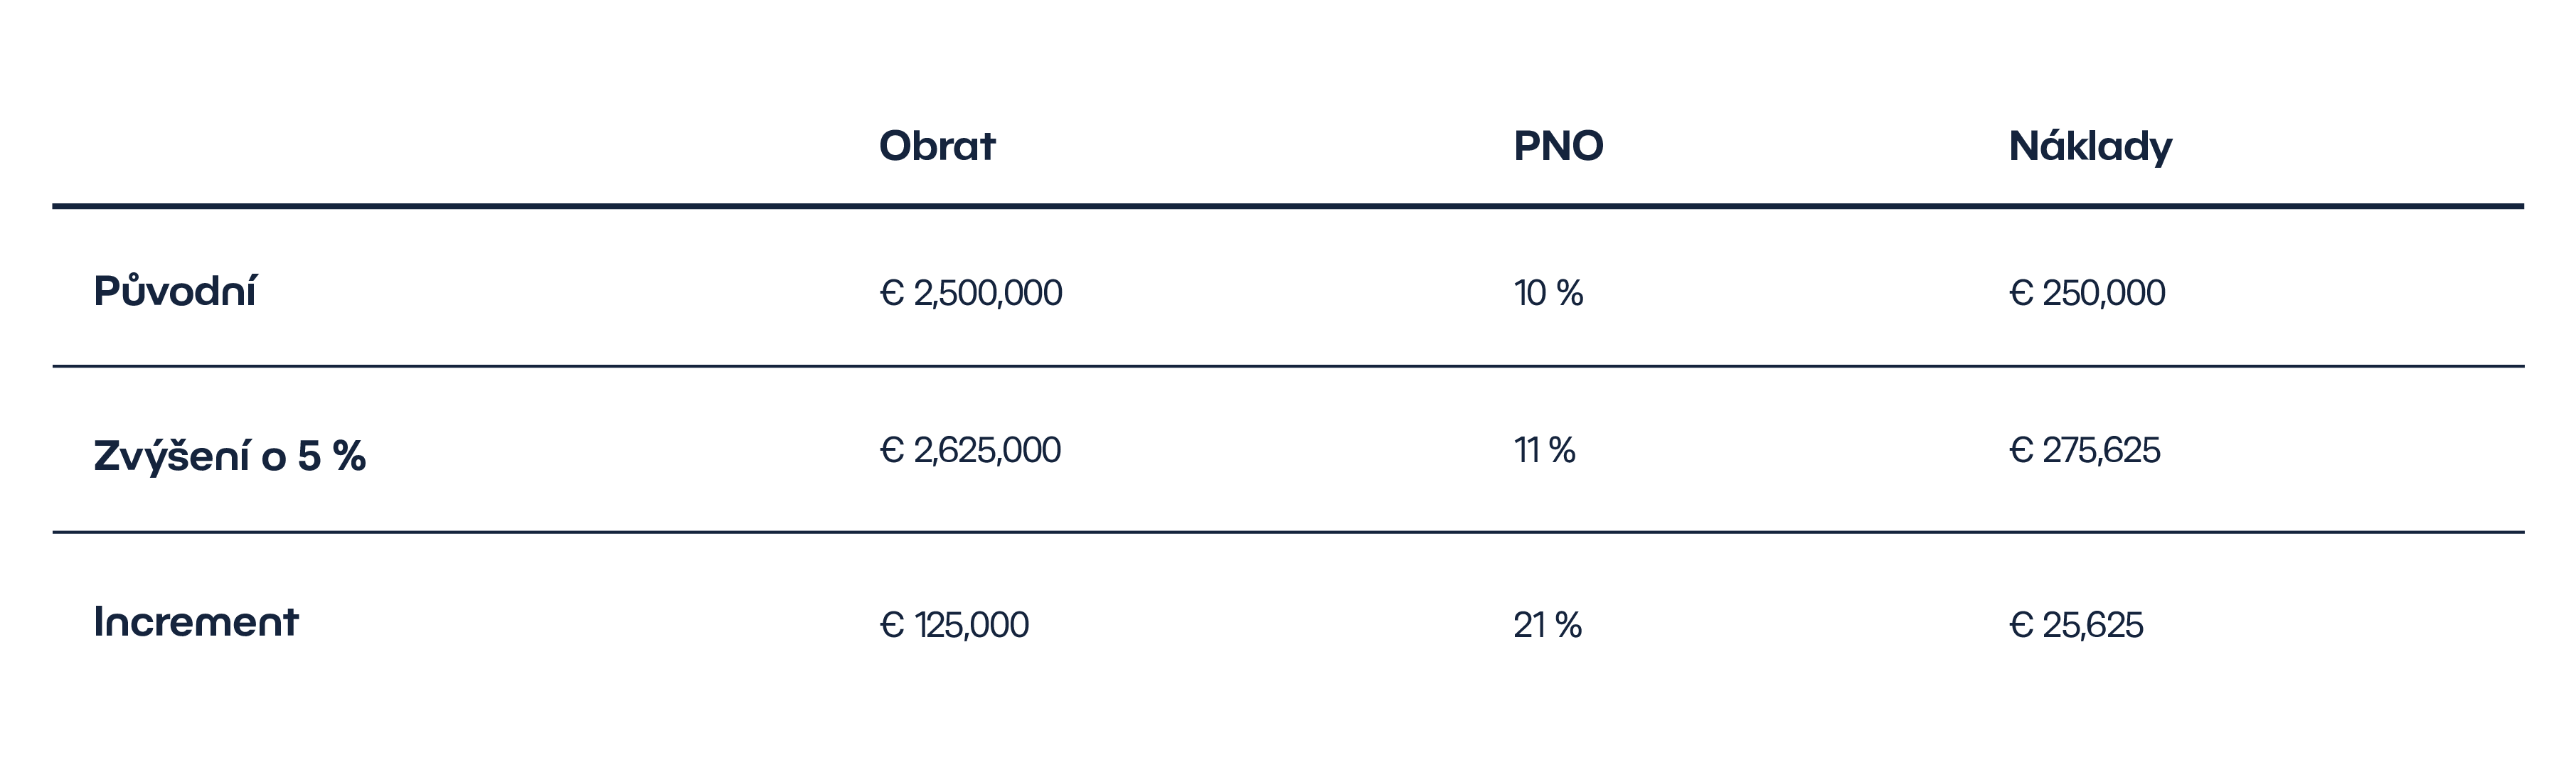The height and width of the screenshot is (770, 2576).
Task: Click divider line below Původní row
Action: pyautogui.click(x=1288, y=366)
